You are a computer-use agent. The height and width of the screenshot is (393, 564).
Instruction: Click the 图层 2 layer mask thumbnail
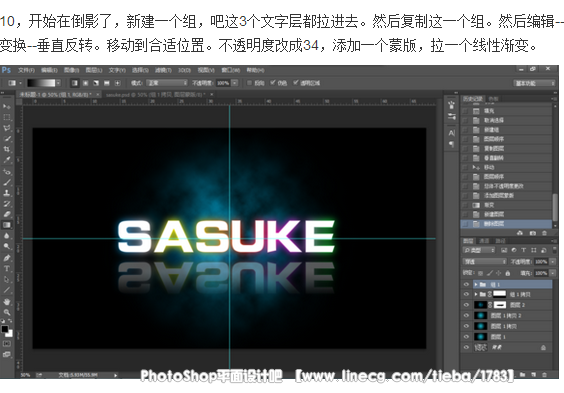pos(500,305)
